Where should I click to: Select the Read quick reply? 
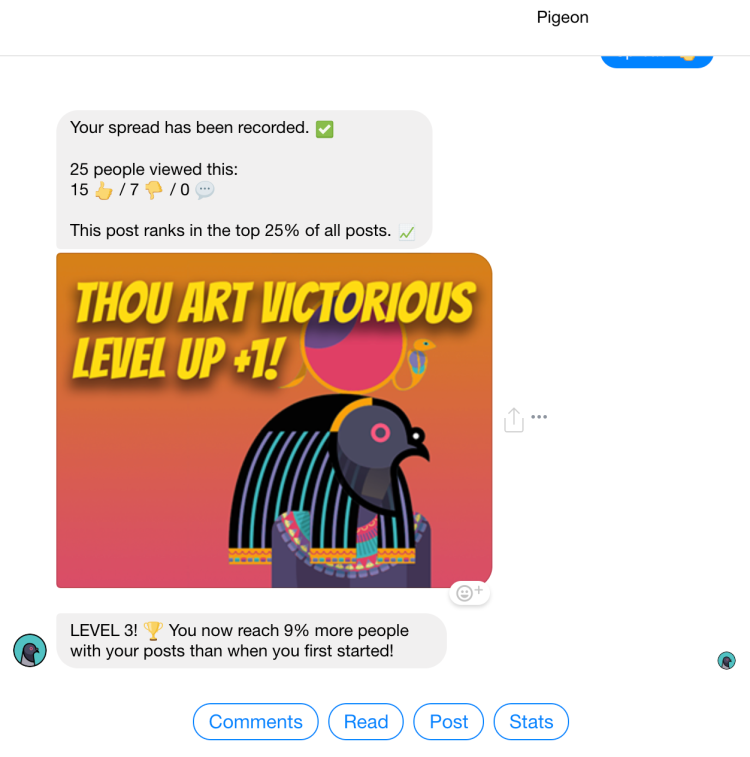366,722
